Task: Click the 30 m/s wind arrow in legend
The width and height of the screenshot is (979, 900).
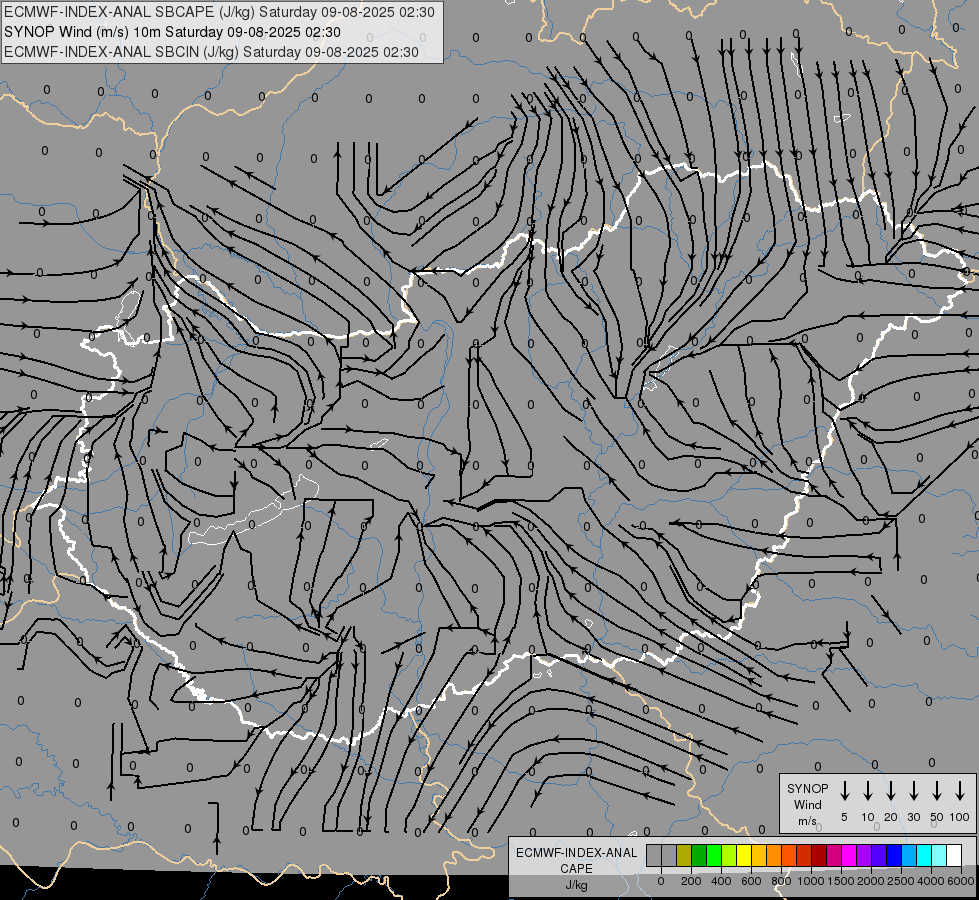Action: click(913, 791)
